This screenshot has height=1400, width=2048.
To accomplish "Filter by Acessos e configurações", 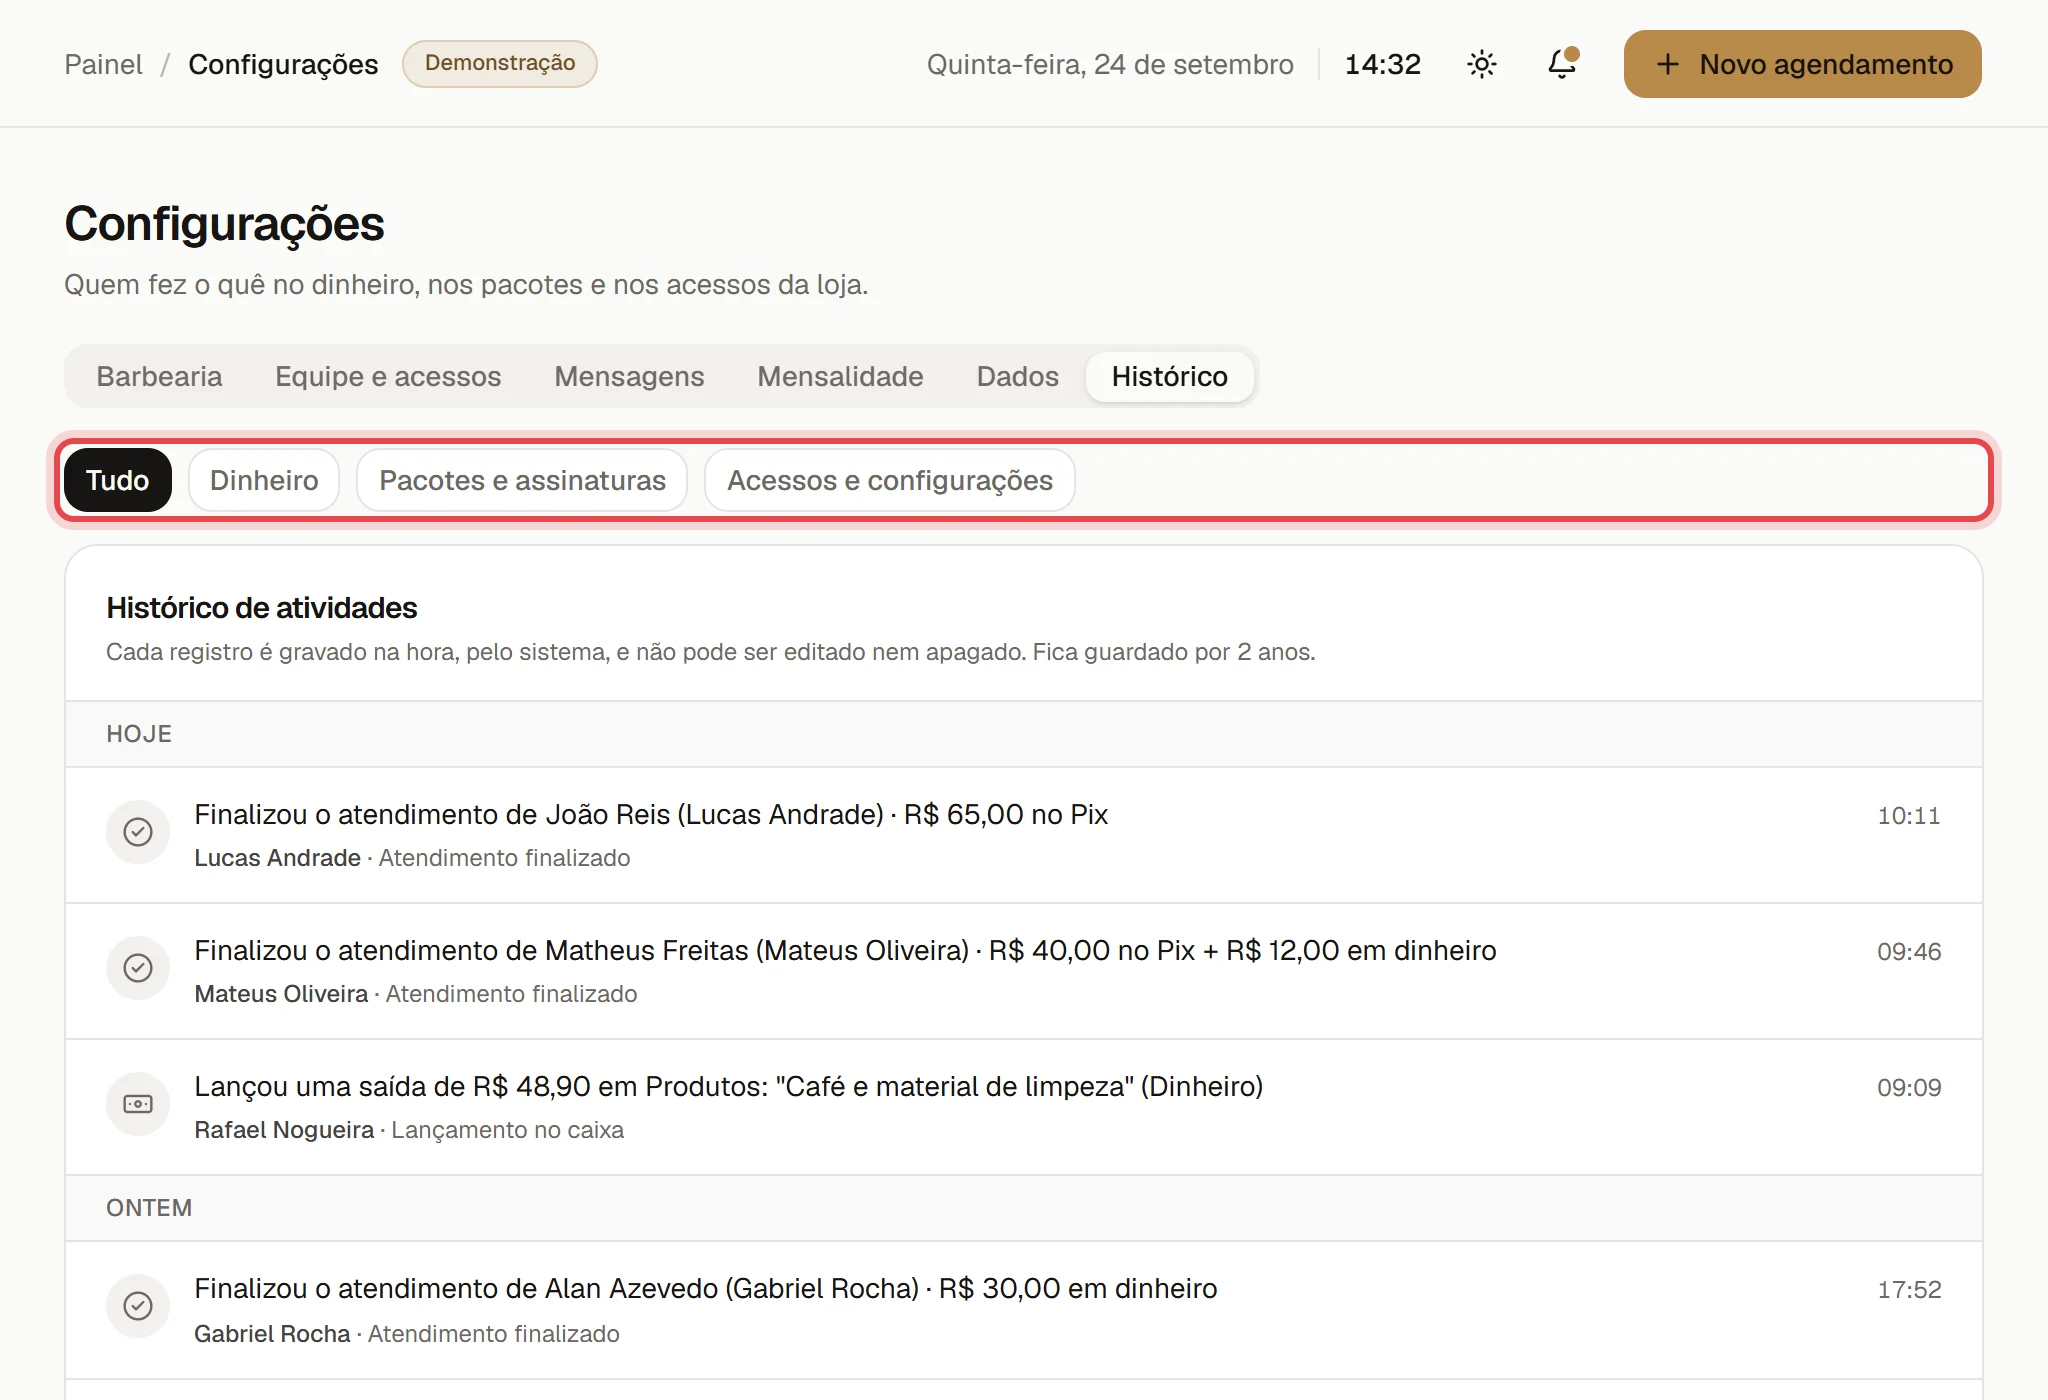I will click(x=890, y=480).
